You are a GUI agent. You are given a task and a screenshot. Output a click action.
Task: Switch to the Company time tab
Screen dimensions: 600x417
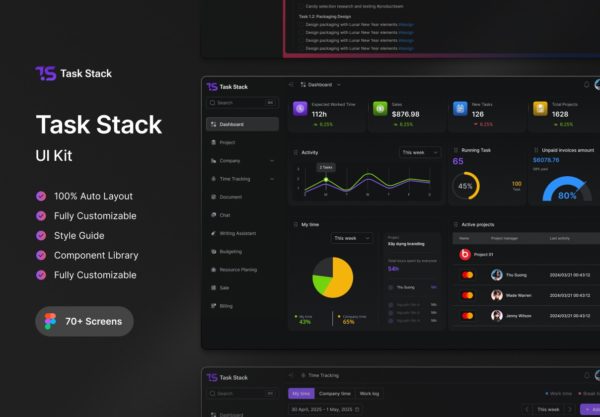(x=334, y=394)
